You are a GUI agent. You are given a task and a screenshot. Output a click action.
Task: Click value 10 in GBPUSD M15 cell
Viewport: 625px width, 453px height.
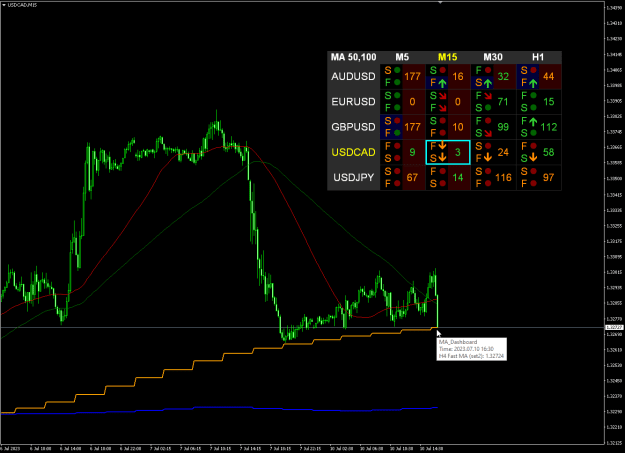point(458,127)
